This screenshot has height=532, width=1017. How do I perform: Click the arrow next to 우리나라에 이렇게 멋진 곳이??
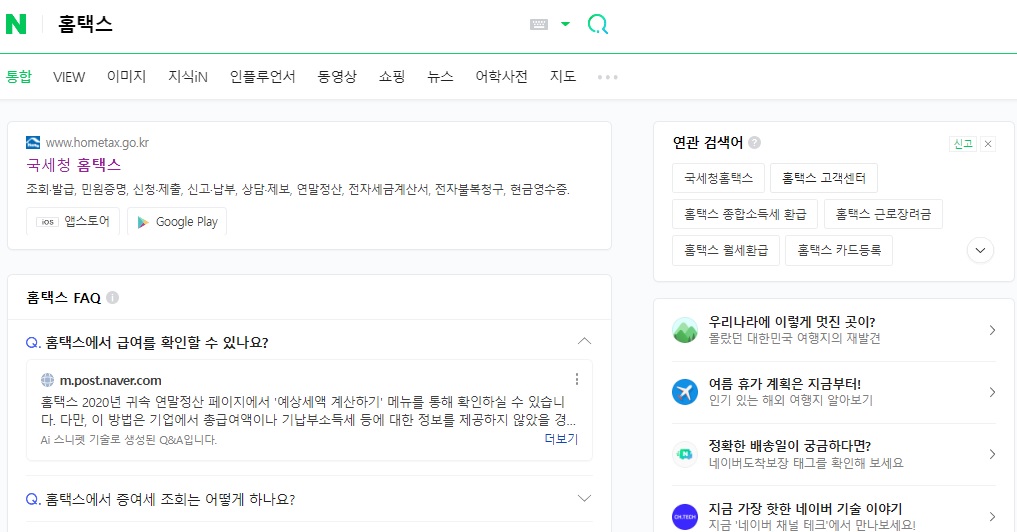pyautogui.click(x=992, y=330)
